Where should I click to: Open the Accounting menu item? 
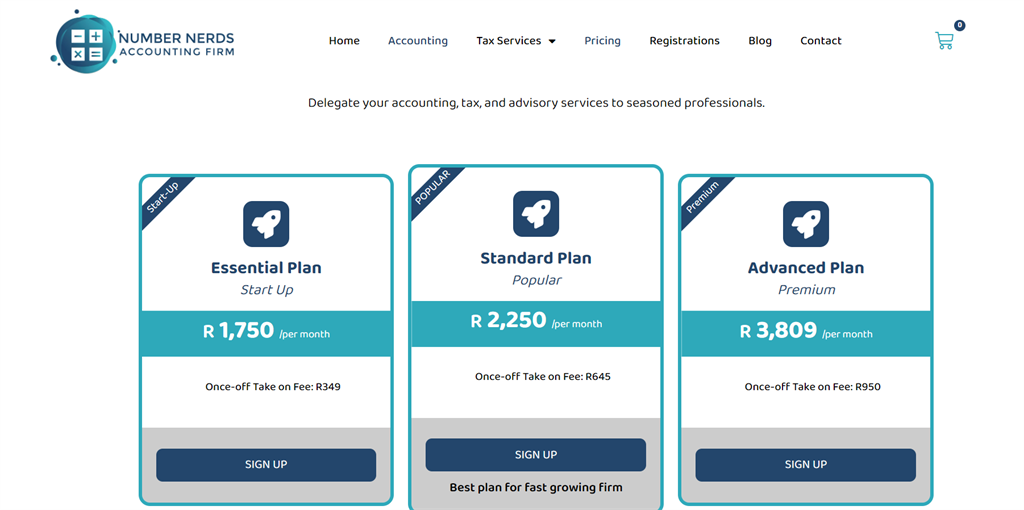[x=418, y=40]
